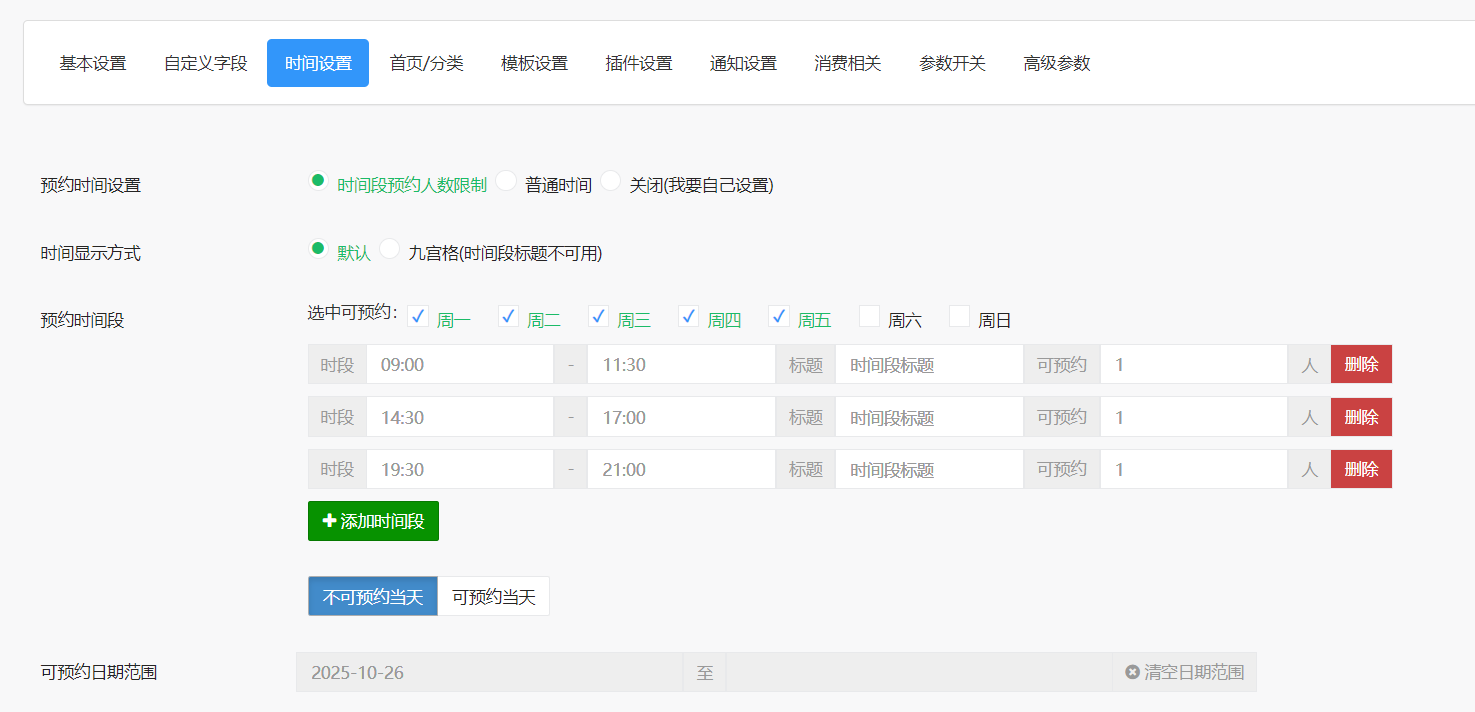Click the 添加时间段 green button
The image size is (1475, 712).
373,521
